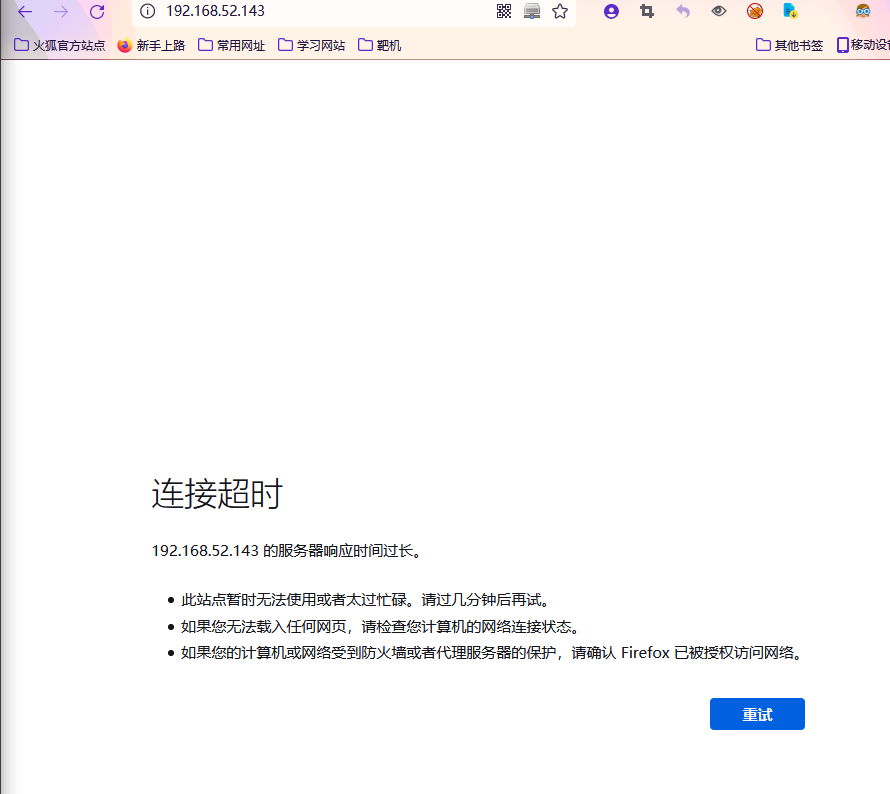Click the bullet about 检查您计算机的网络连接状态
Screen dimensions: 890x794
point(380,627)
